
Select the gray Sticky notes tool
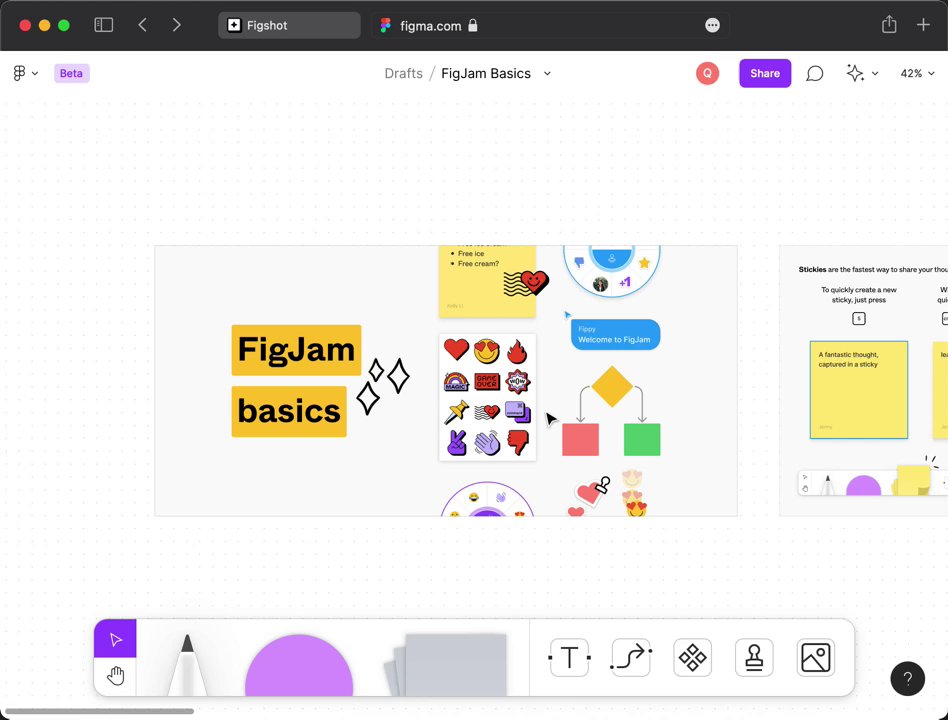[x=446, y=664]
